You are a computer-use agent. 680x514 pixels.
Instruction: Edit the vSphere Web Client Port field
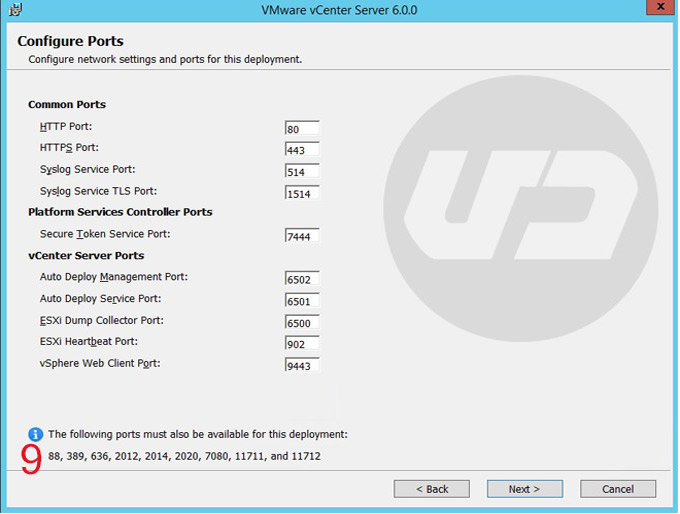point(302,365)
